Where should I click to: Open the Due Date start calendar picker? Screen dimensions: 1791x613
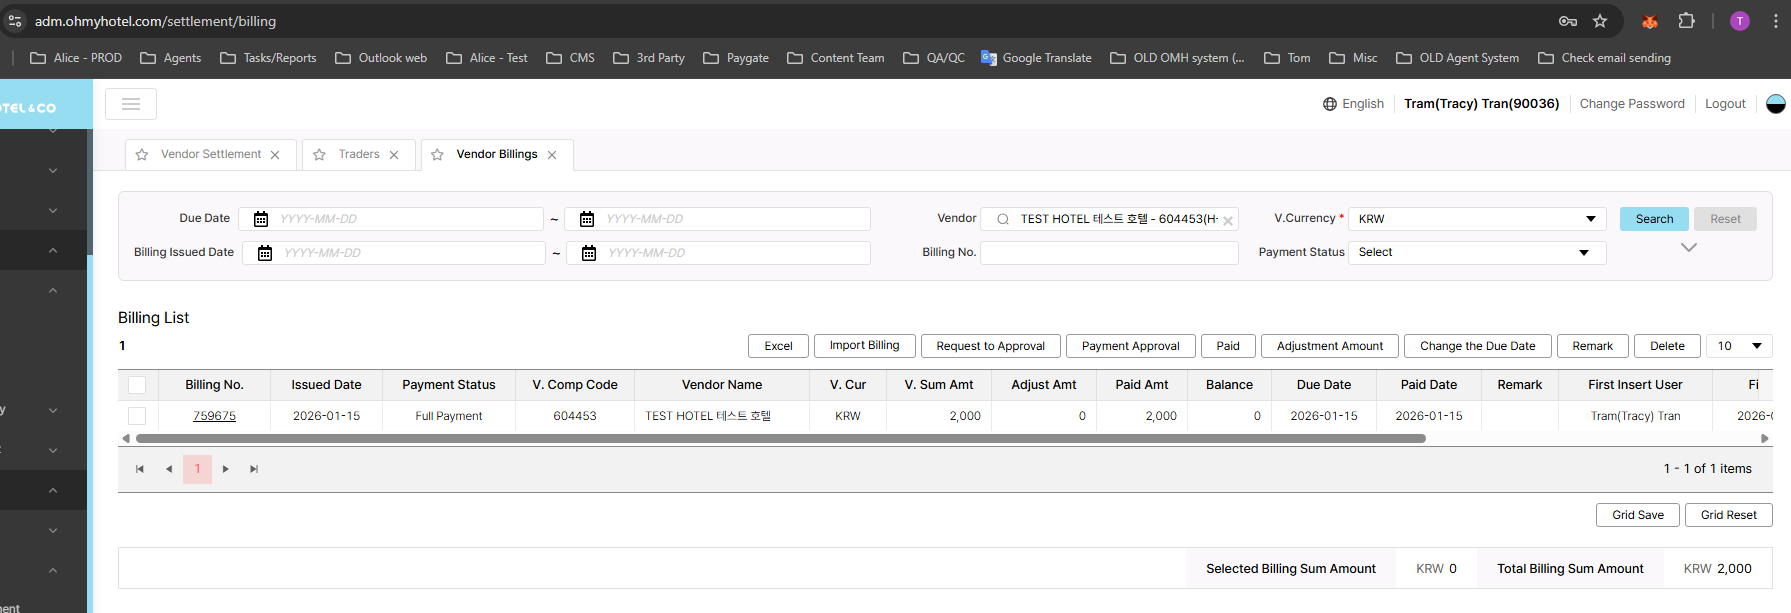click(261, 219)
